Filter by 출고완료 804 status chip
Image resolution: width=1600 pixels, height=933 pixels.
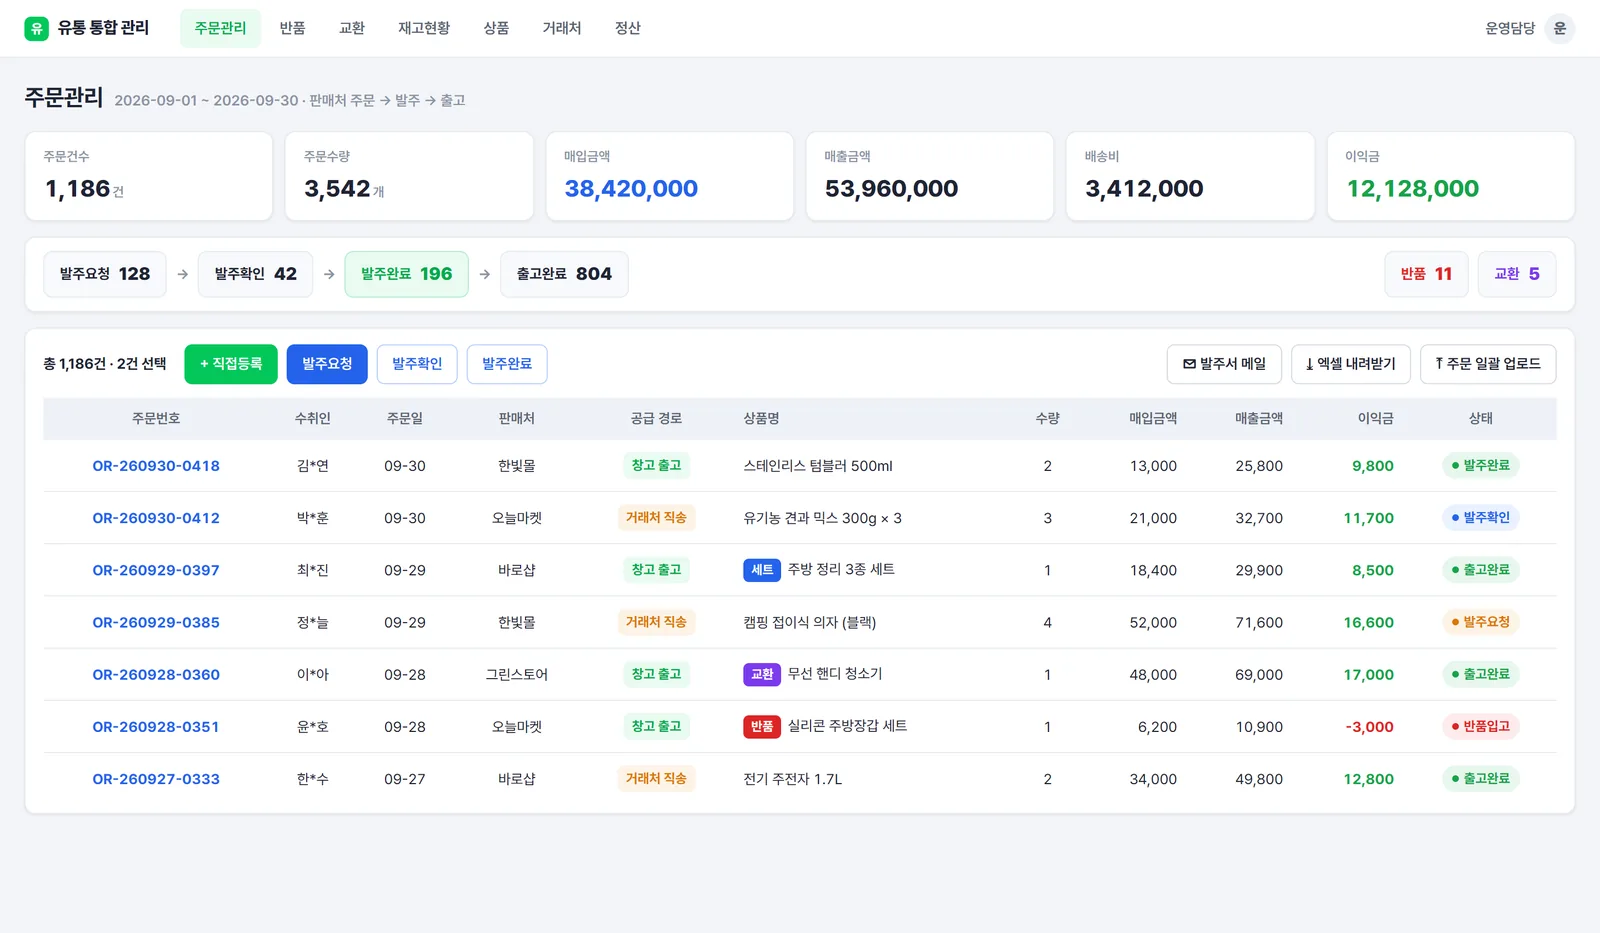[x=564, y=274]
